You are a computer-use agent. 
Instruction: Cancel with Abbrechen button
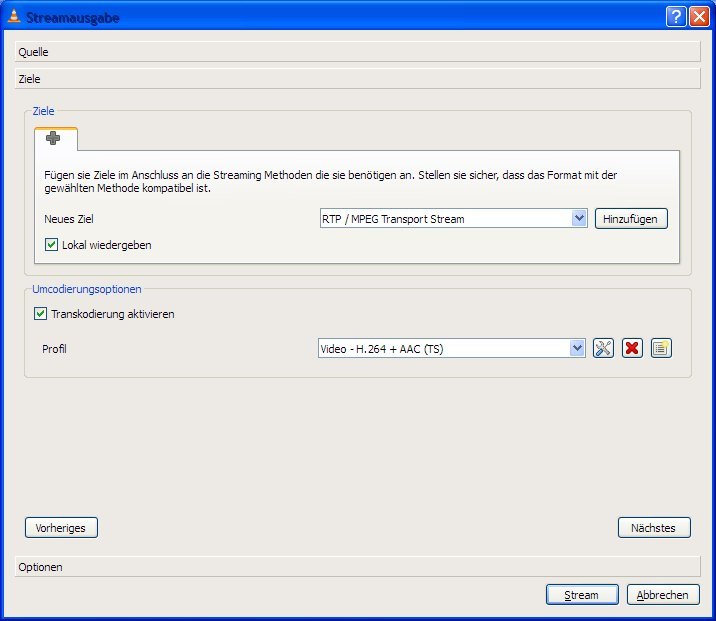pyautogui.click(x=663, y=595)
